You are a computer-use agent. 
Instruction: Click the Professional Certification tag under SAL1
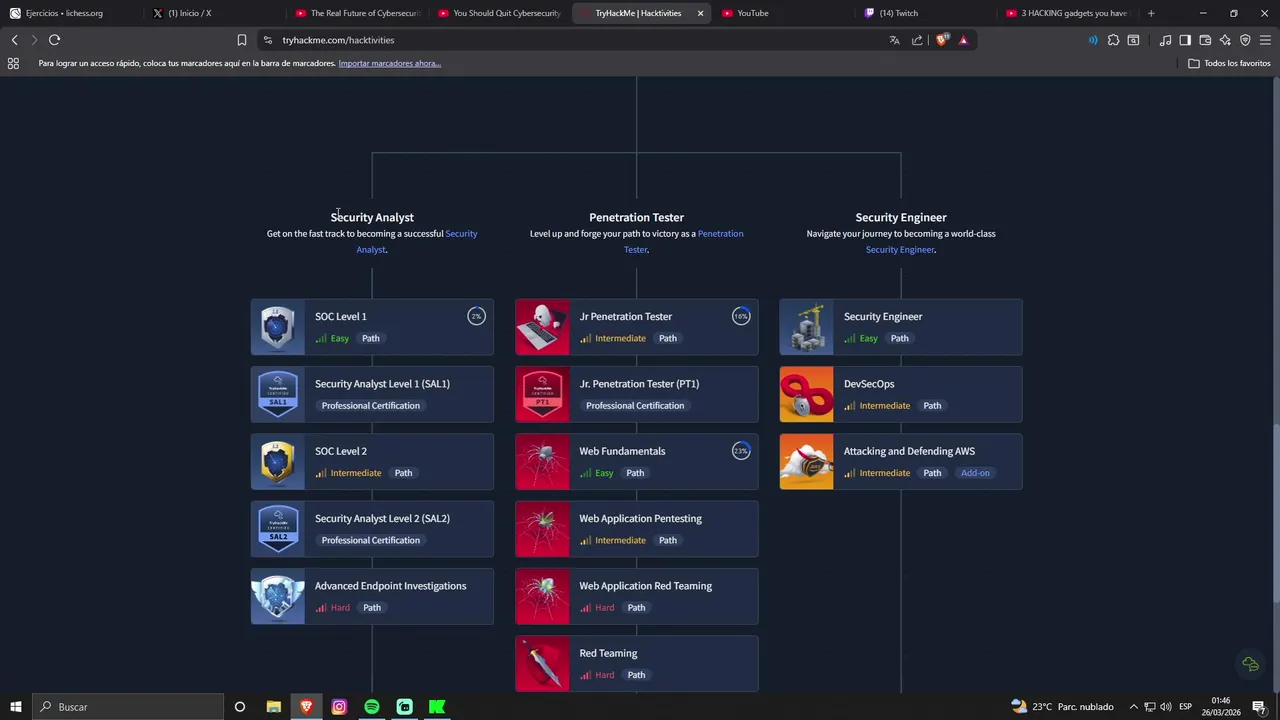tap(370, 406)
